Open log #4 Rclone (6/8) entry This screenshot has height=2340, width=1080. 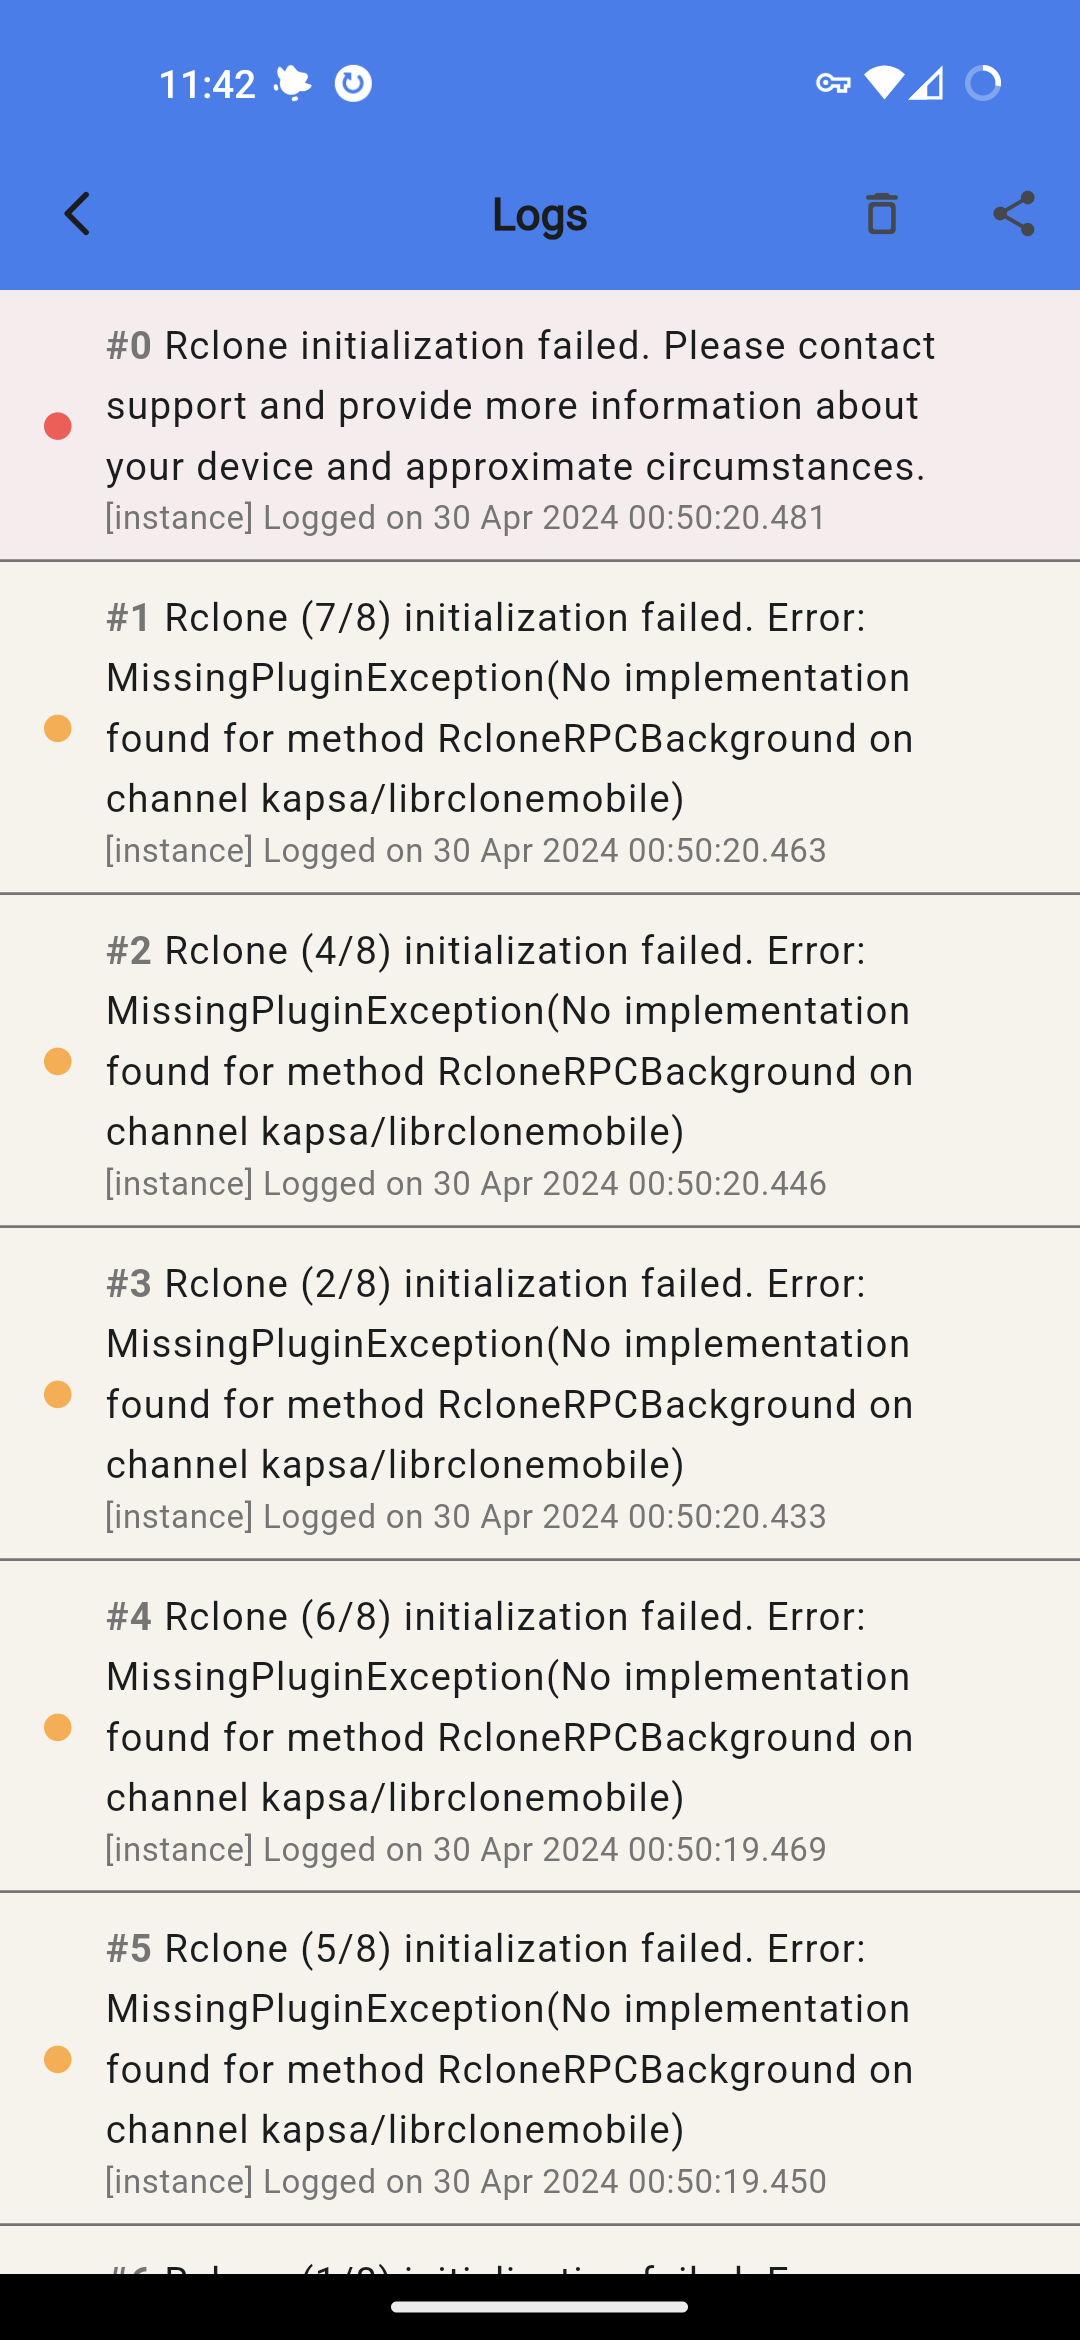(x=540, y=1727)
